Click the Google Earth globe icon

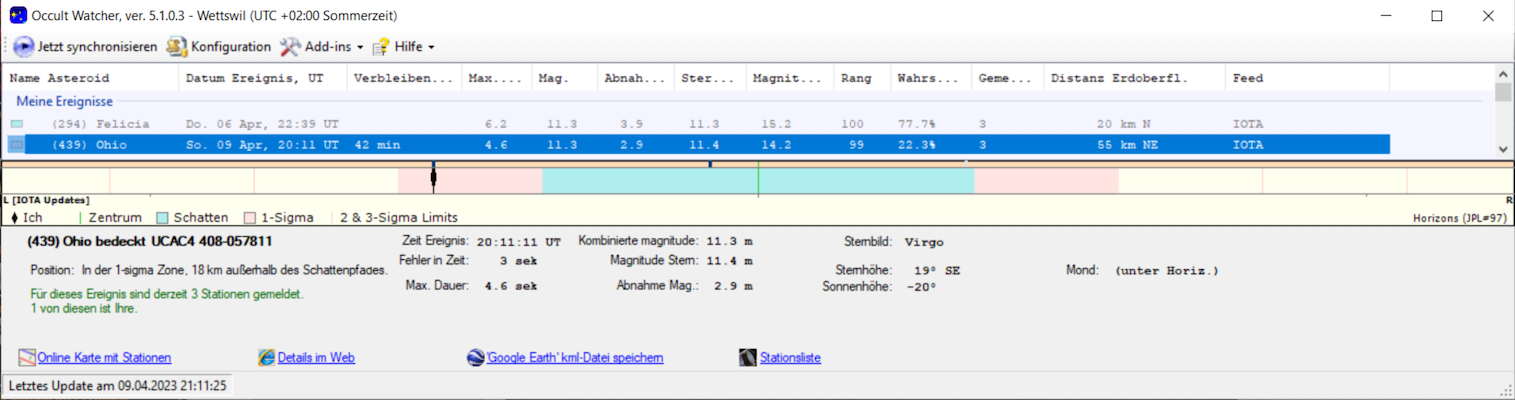point(476,358)
